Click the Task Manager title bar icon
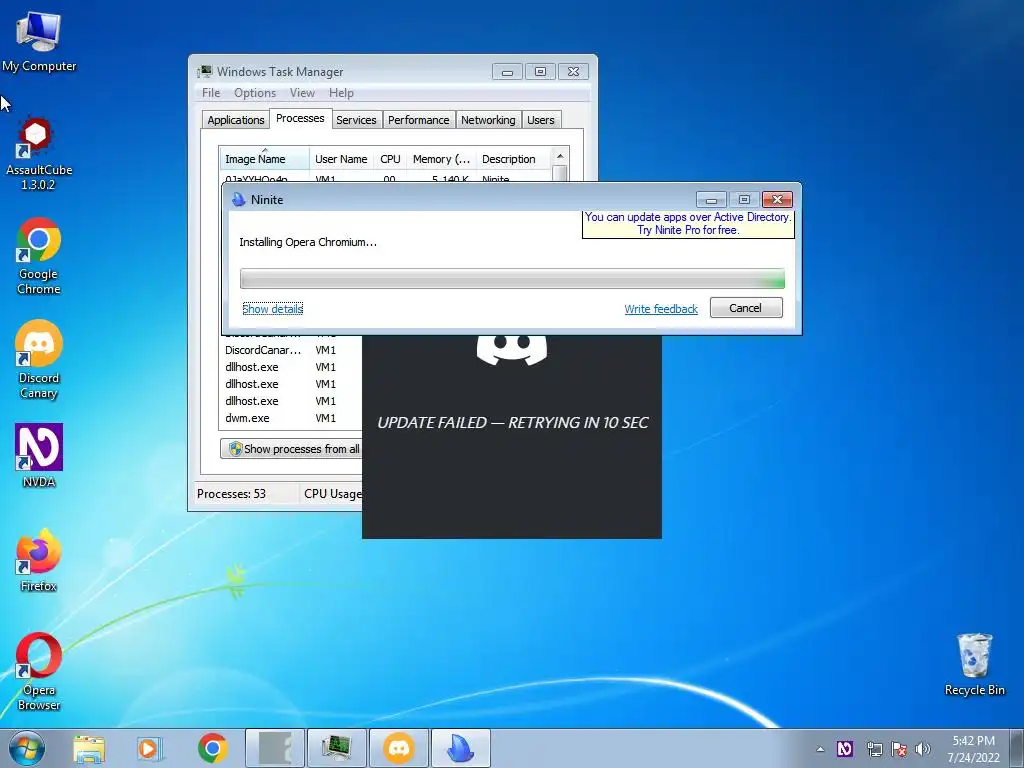This screenshot has height=768, width=1024. [205, 72]
